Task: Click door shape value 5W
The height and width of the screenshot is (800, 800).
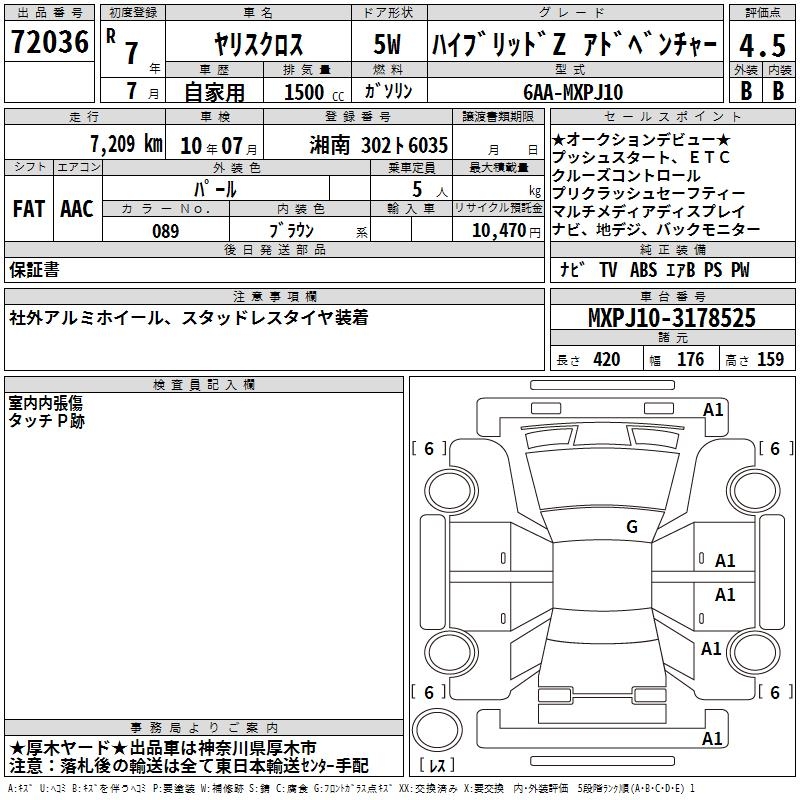Action: [387, 44]
